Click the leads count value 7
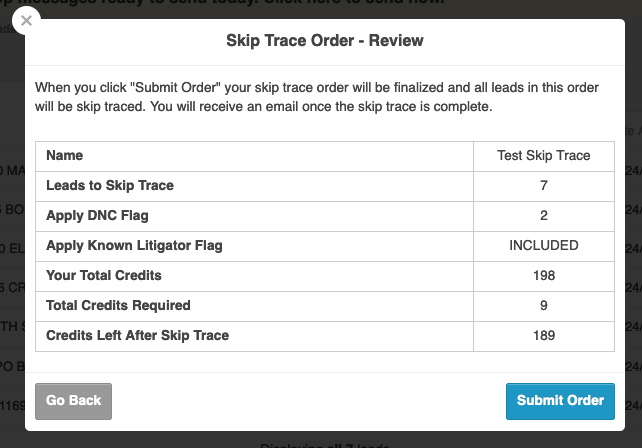This screenshot has width=642, height=448. tap(544, 186)
